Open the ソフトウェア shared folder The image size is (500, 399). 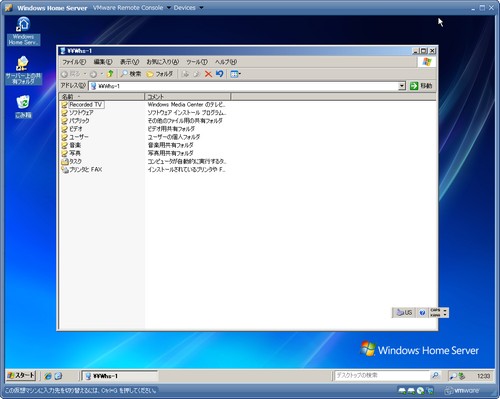coord(77,113)
